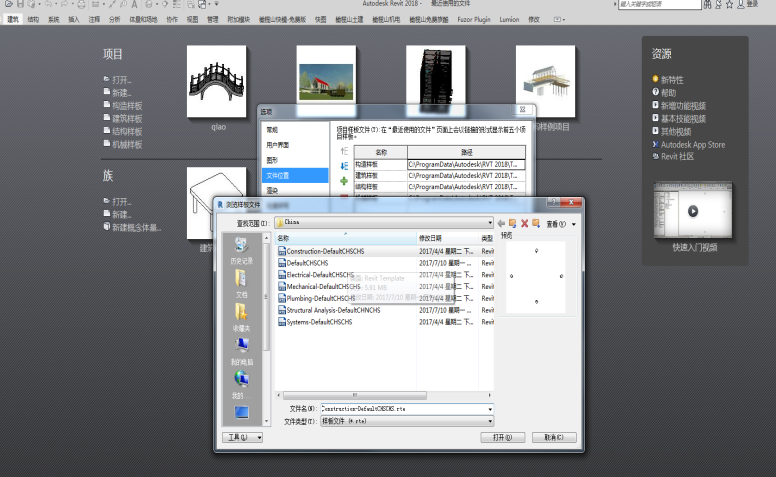Expand the file name history dropdown arrow
Image resolution: width=776 pixels, height=477 pixels.
click(x=490, y=409)
